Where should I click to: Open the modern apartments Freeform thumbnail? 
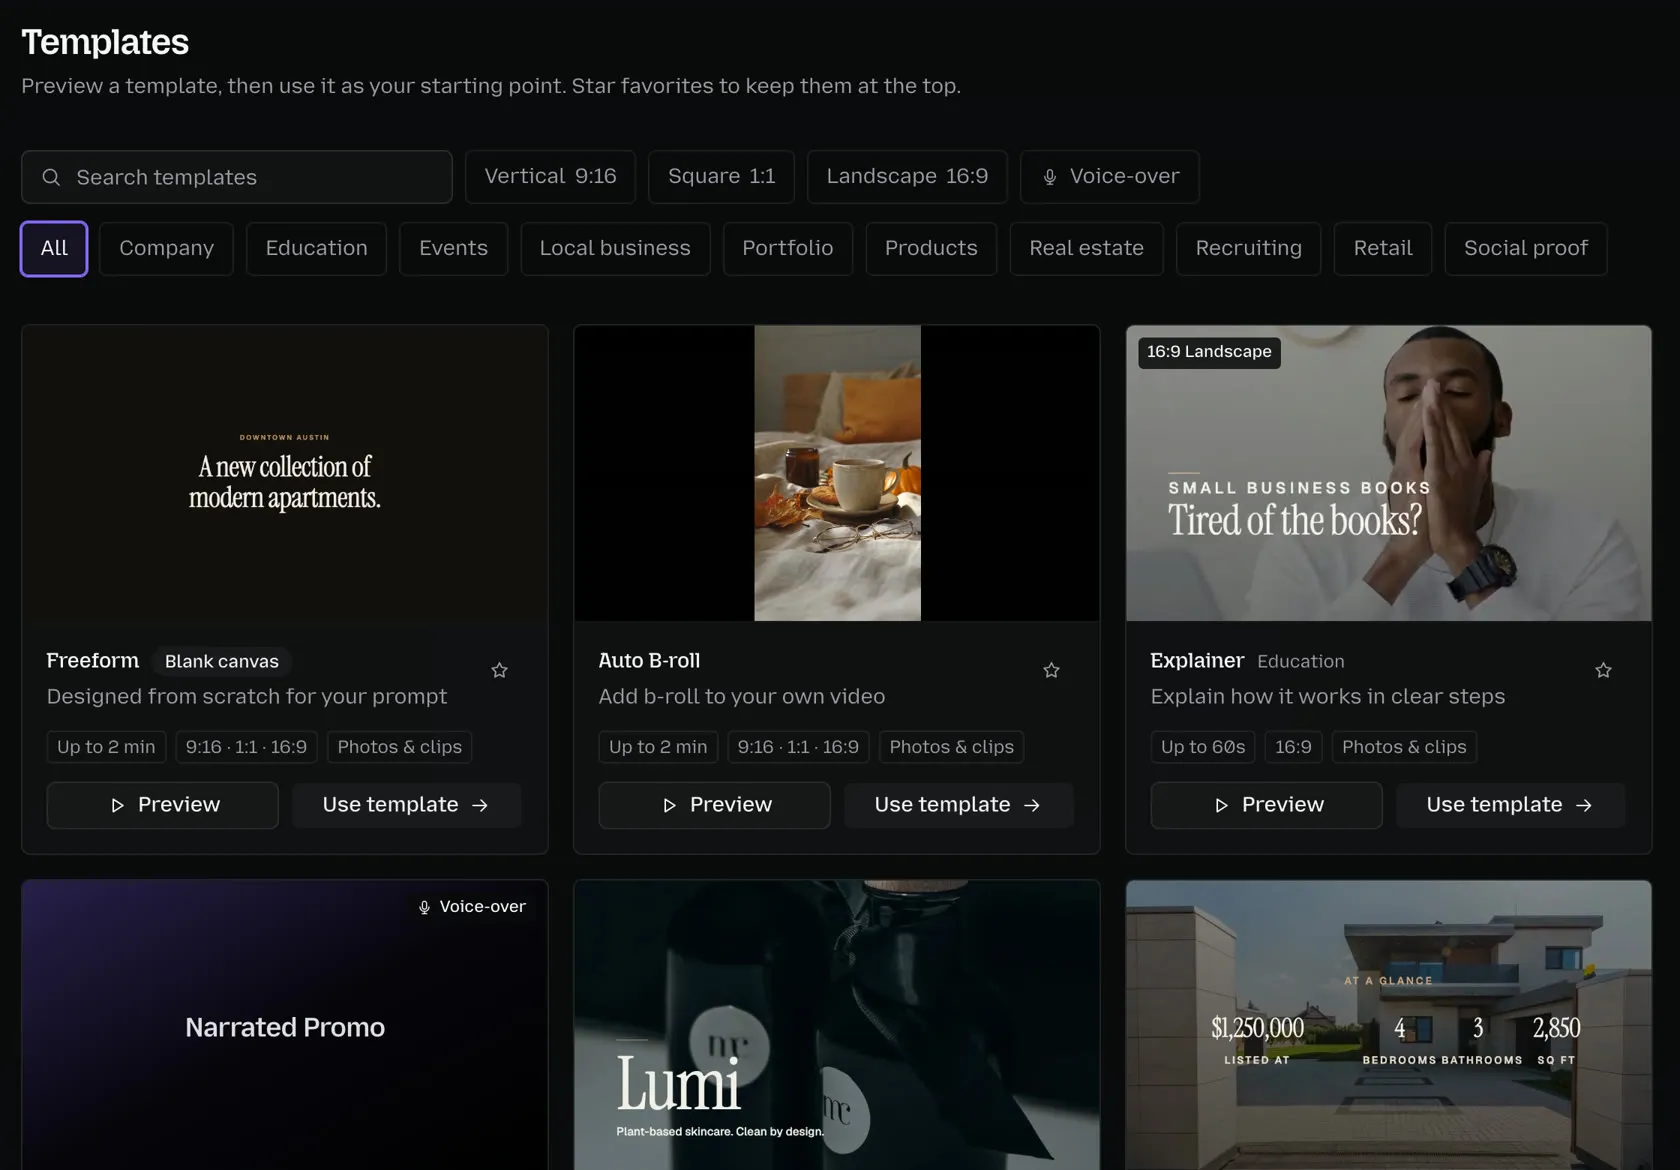[285, 473]
